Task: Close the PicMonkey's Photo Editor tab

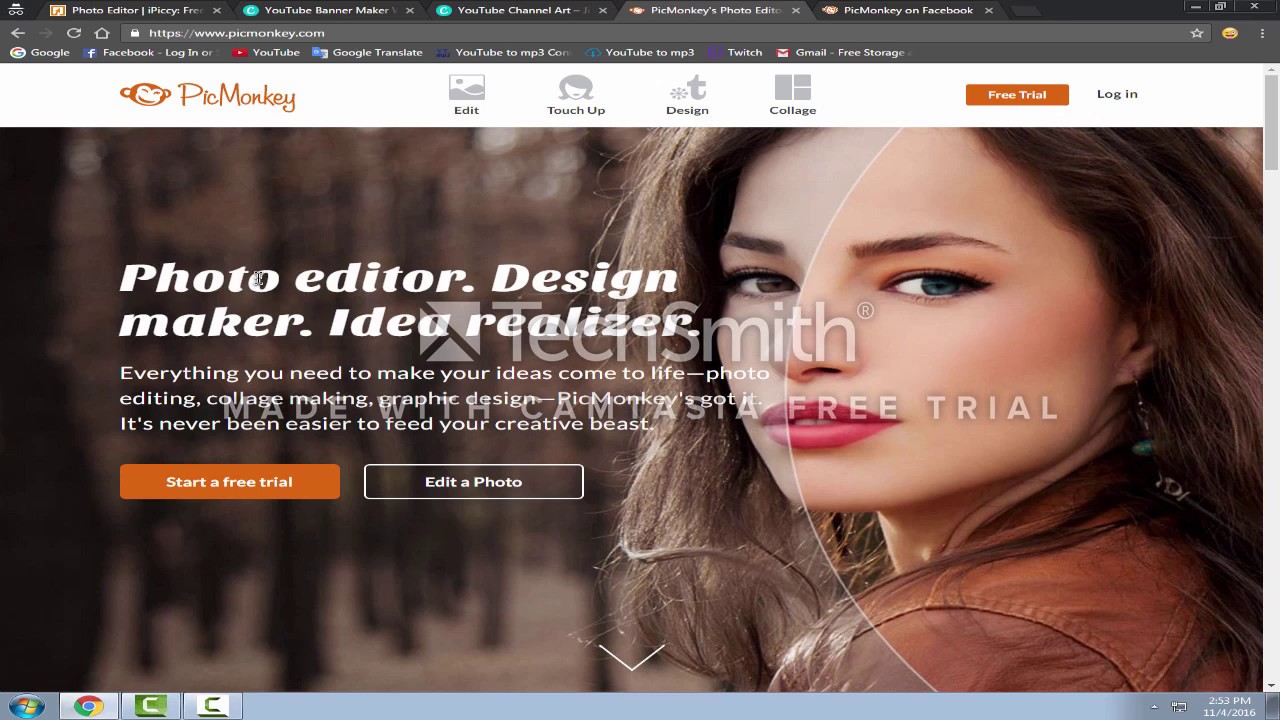Action: pyautogui.click(x=796, y=10)
